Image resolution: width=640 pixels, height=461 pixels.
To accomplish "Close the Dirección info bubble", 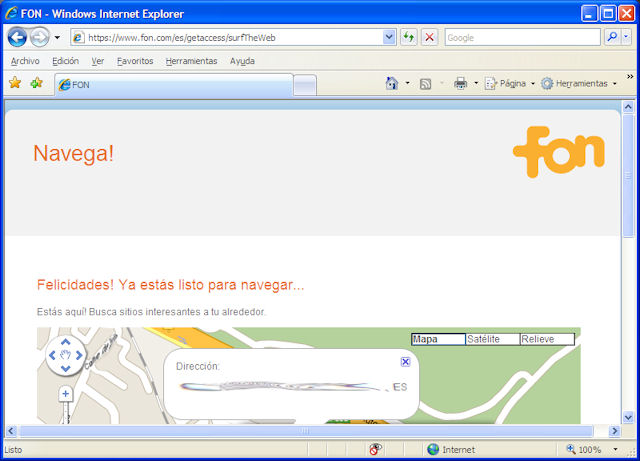I will pos(405,362).
